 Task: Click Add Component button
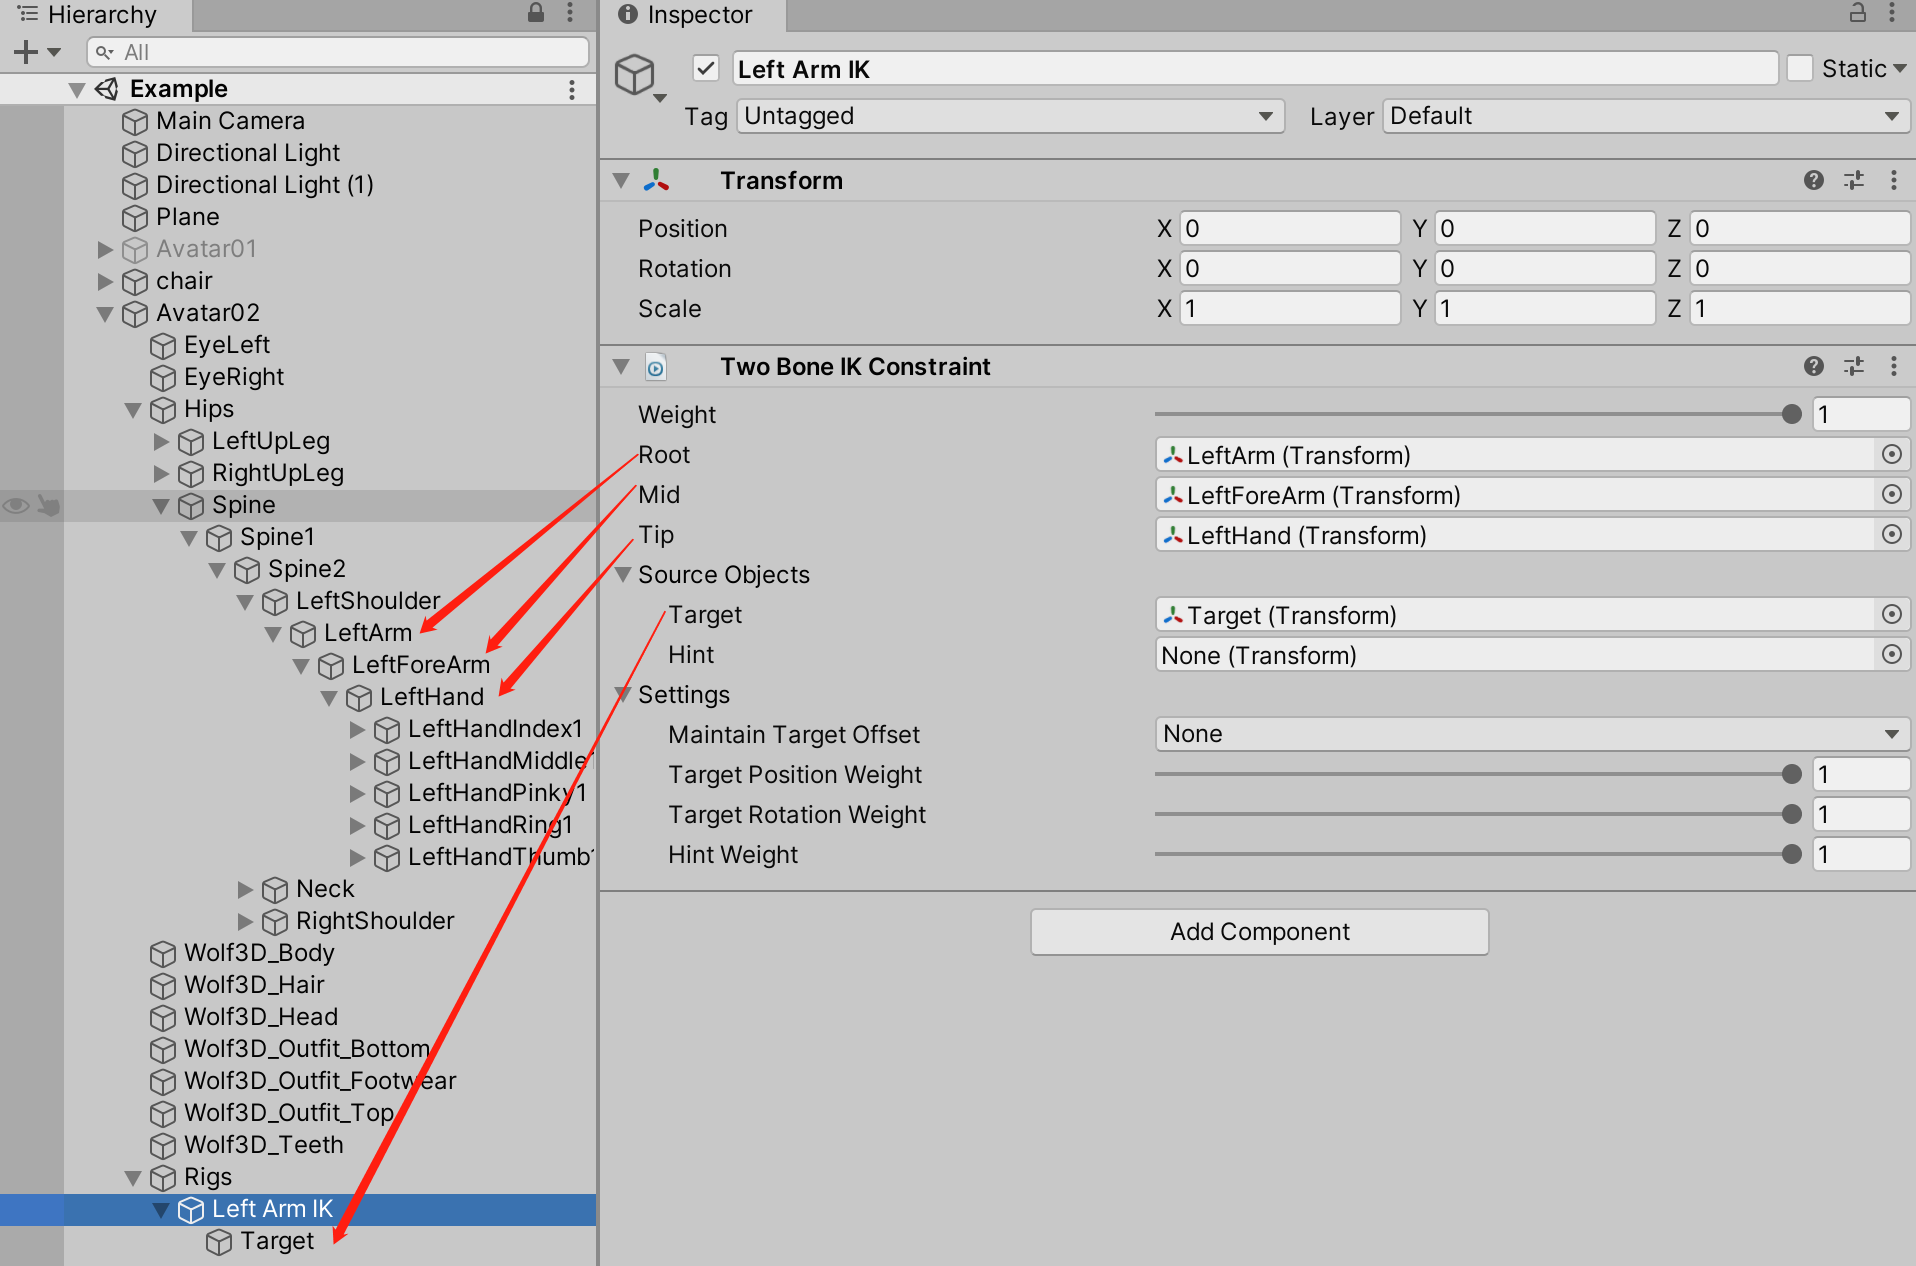(x=1259, y=932)
